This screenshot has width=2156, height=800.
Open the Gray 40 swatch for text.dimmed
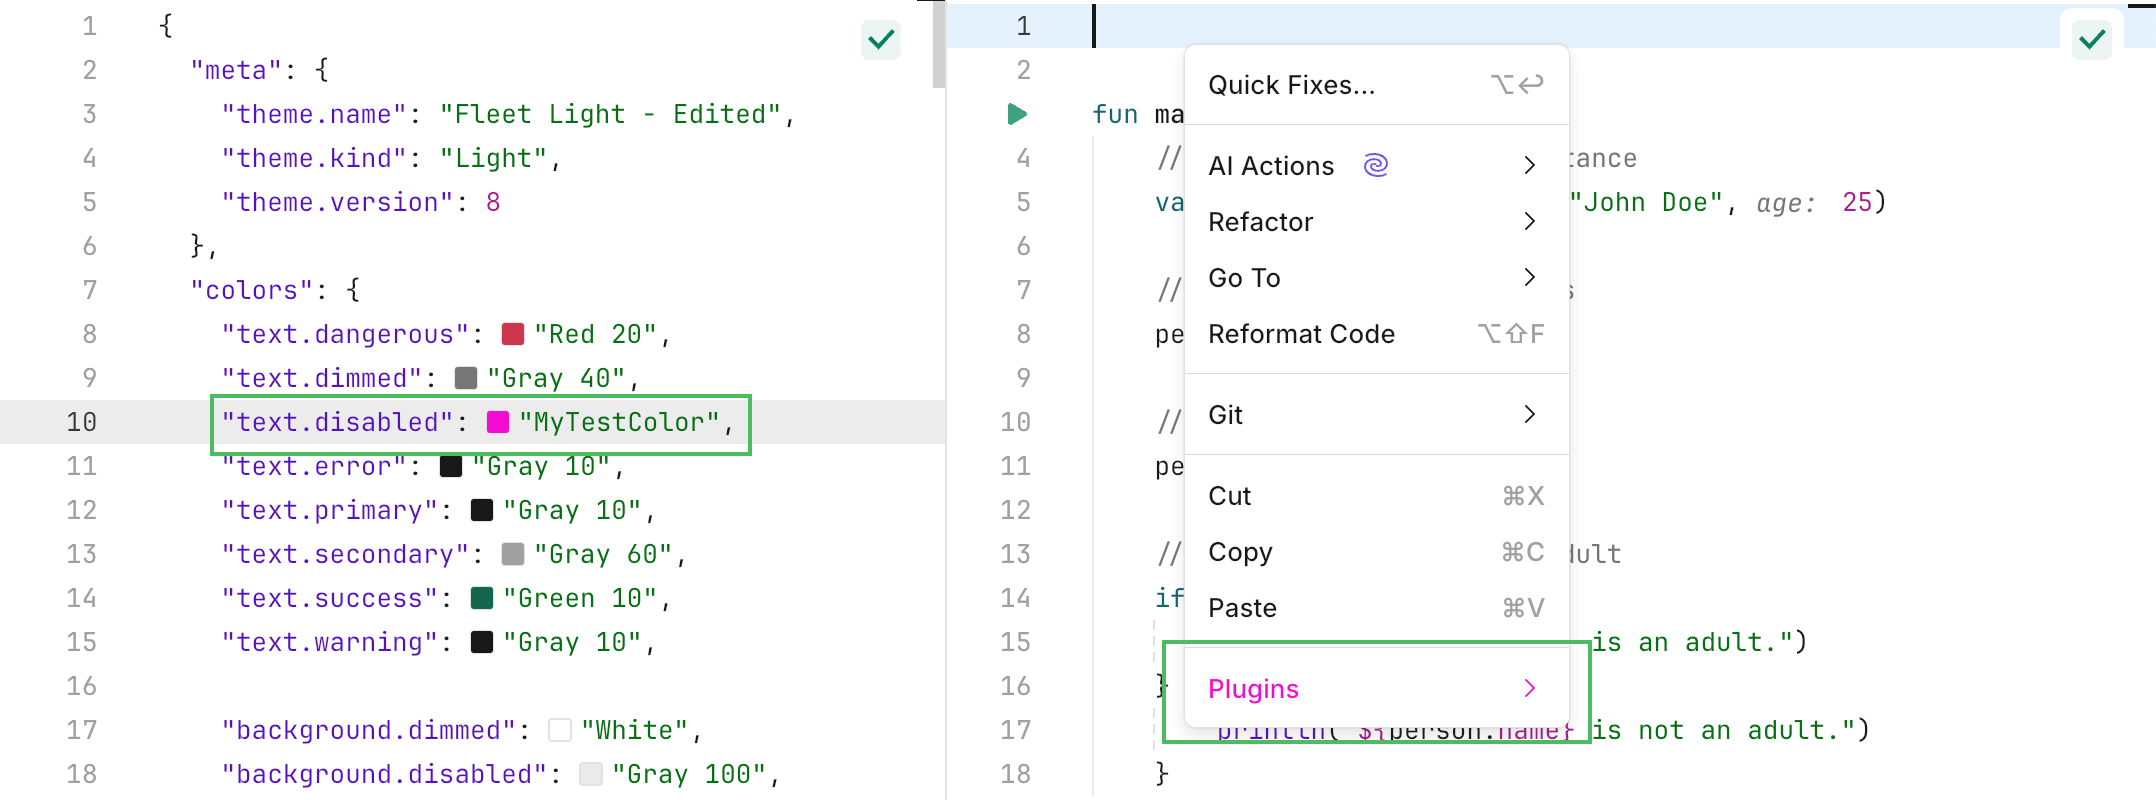(x=466, y=378)
